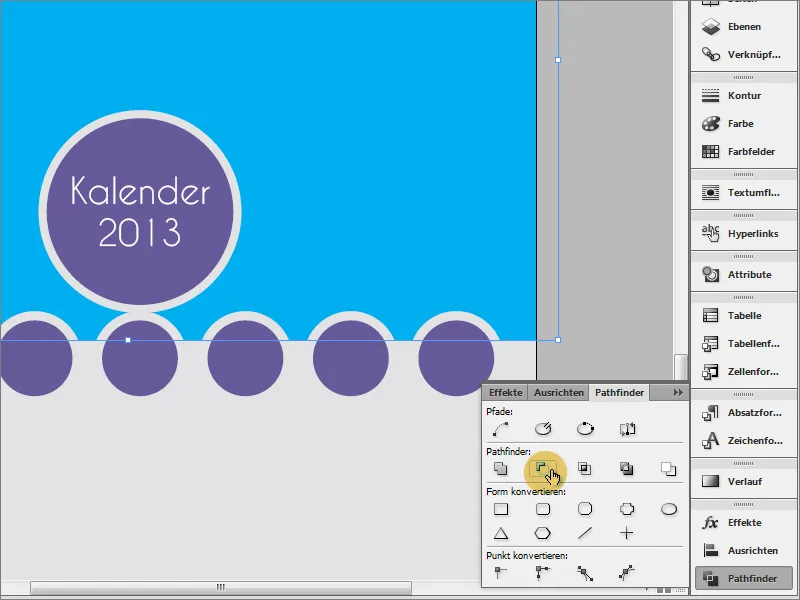Apply Pathfinder Minus Back operation
The image size is (800, 600).
668,468
